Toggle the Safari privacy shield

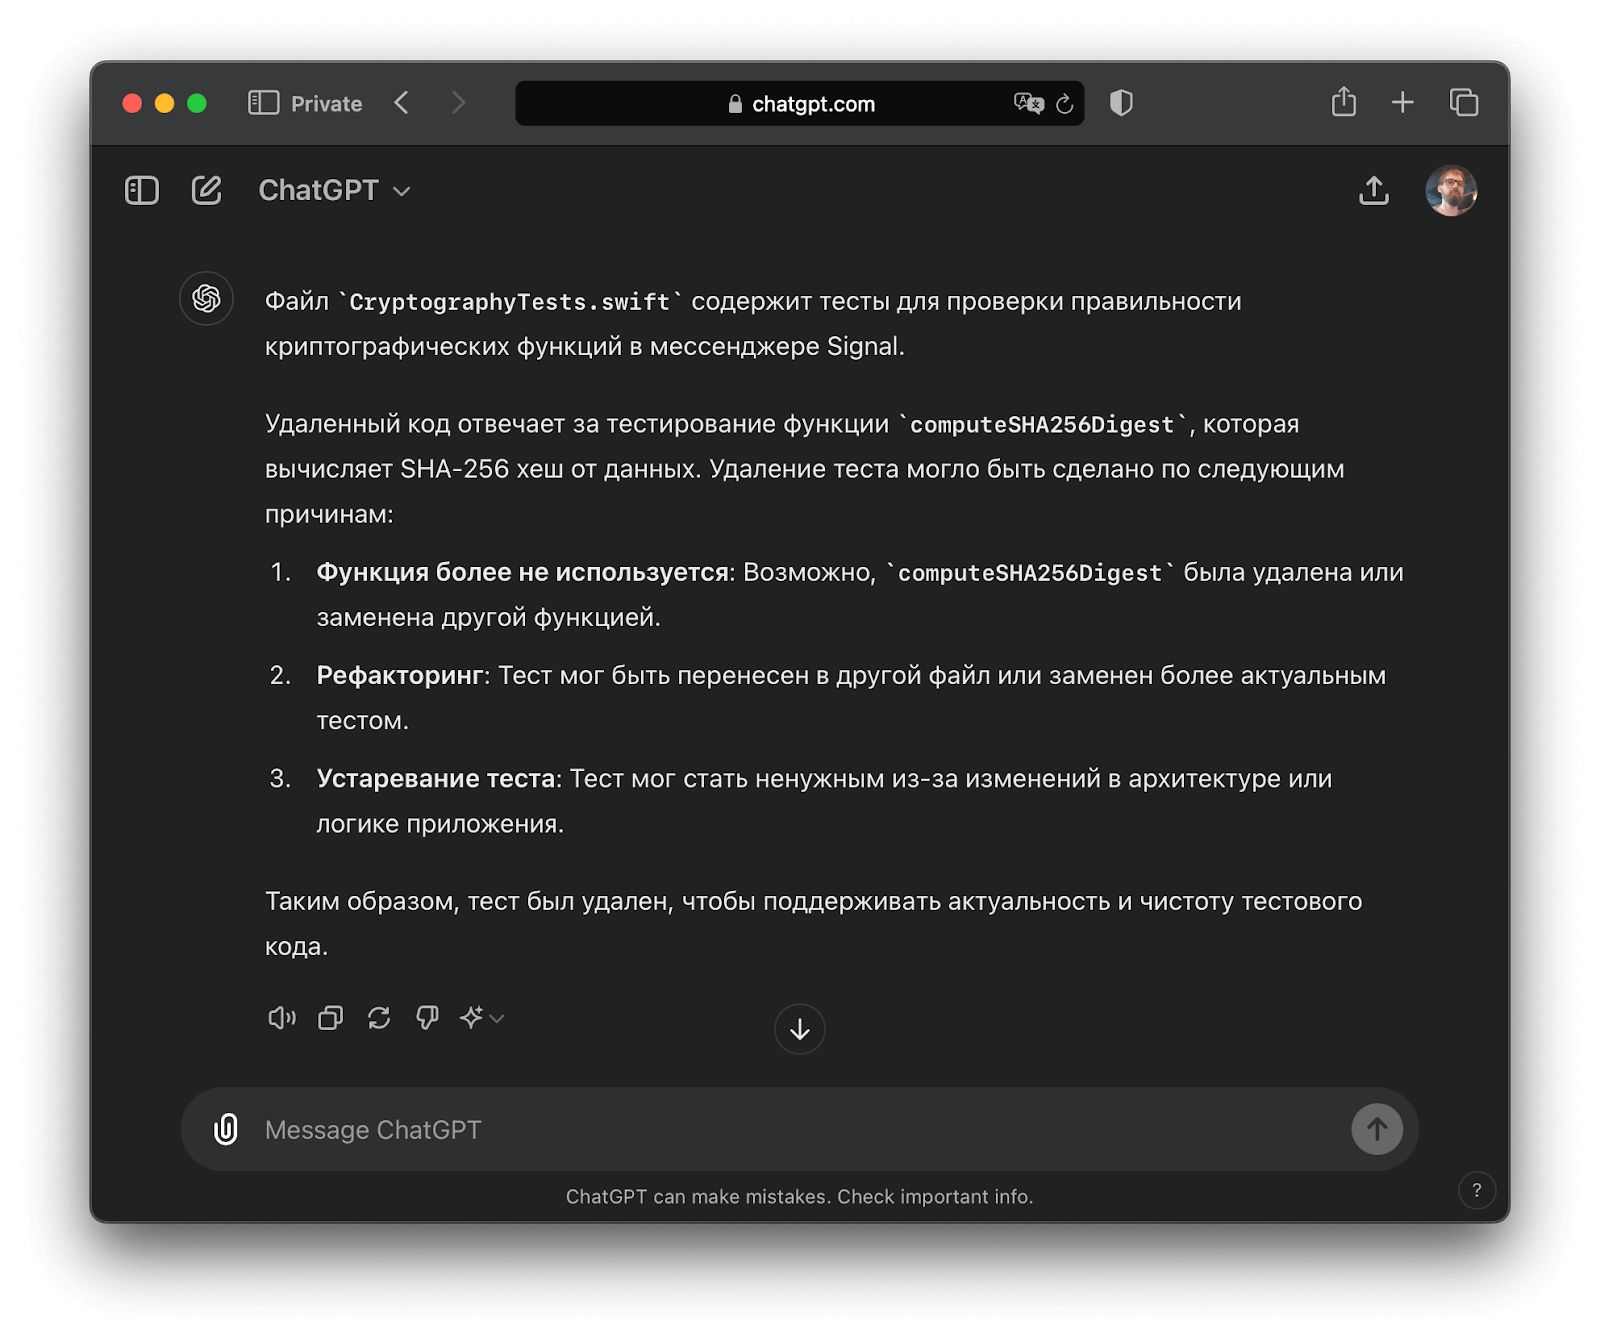pos(1121,102)
